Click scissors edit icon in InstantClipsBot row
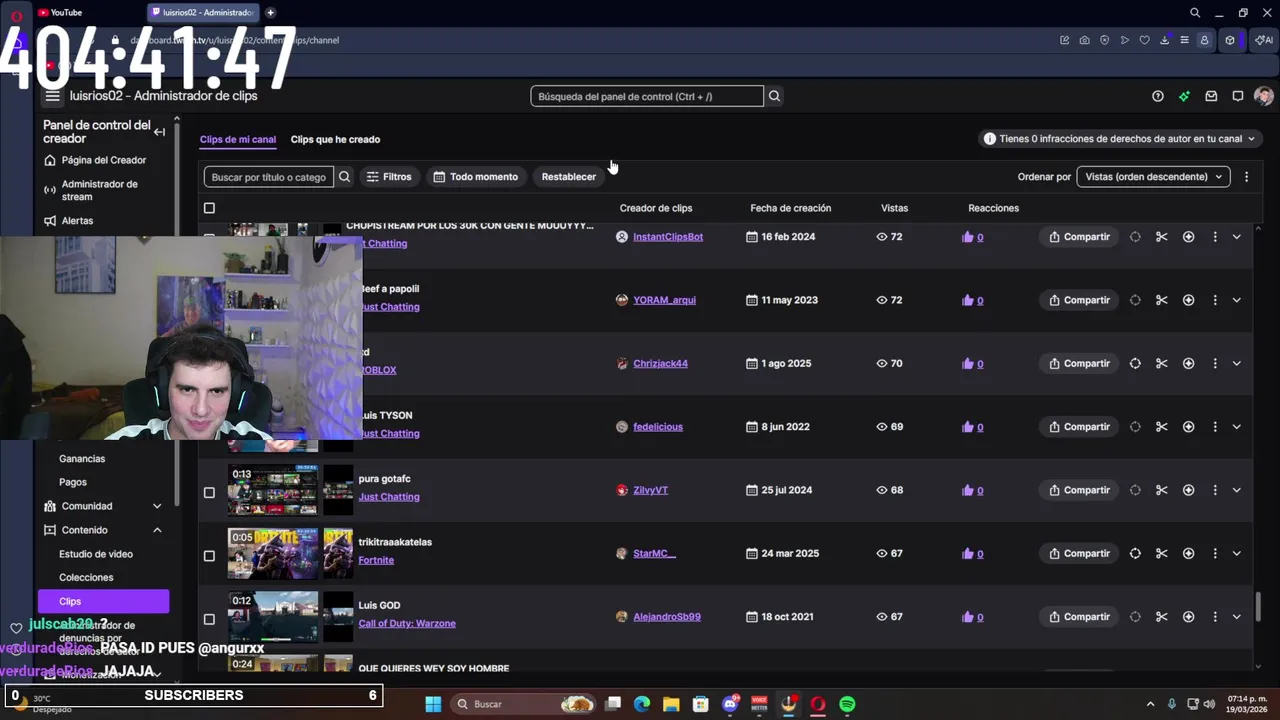This screenshot has width=1280, height=720. (x=1162, y=237)
